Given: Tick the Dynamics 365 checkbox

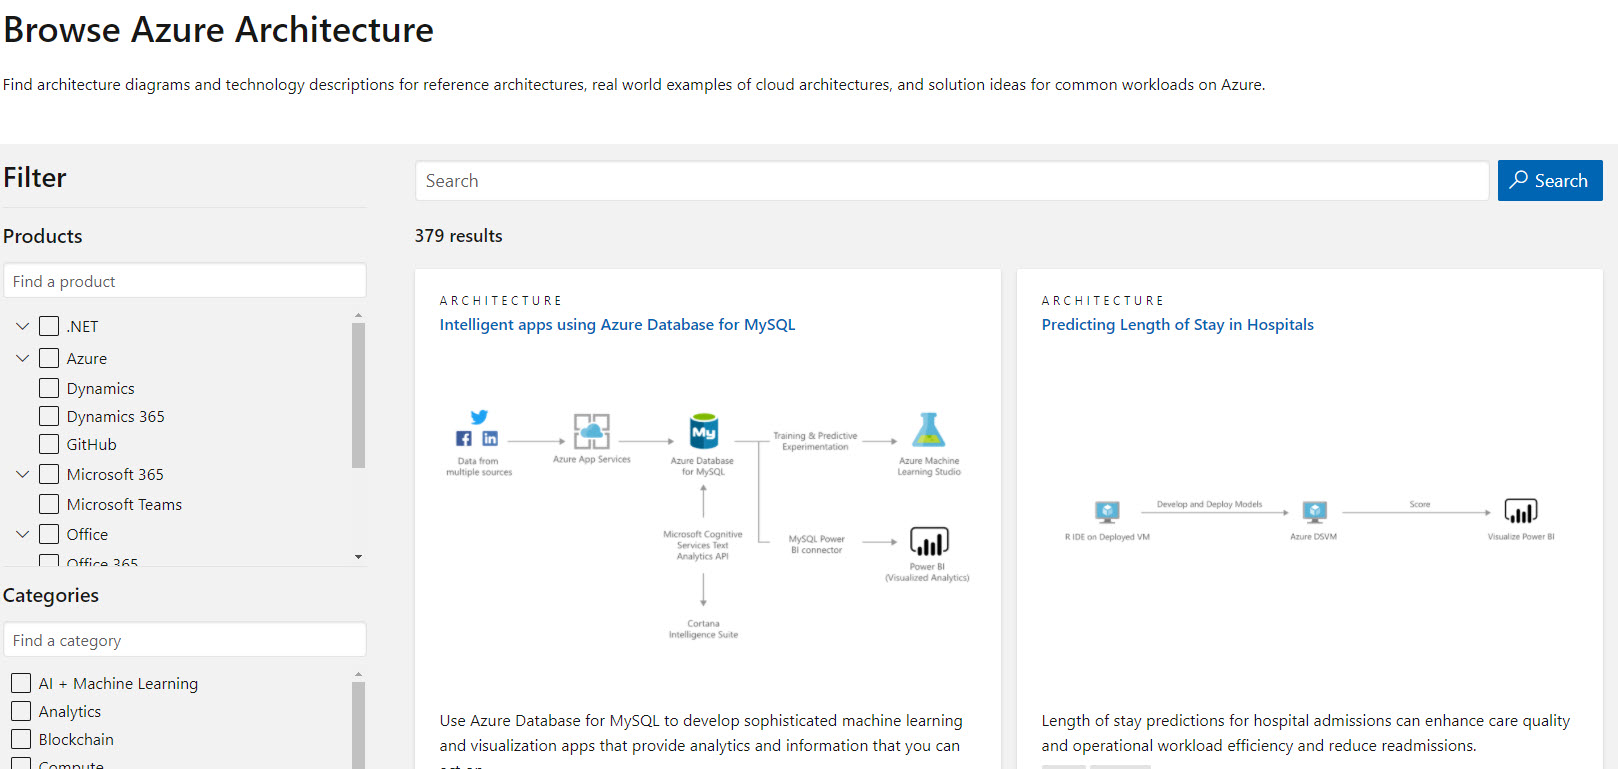Looking at the screenshot, I should [x=49, y=416].
